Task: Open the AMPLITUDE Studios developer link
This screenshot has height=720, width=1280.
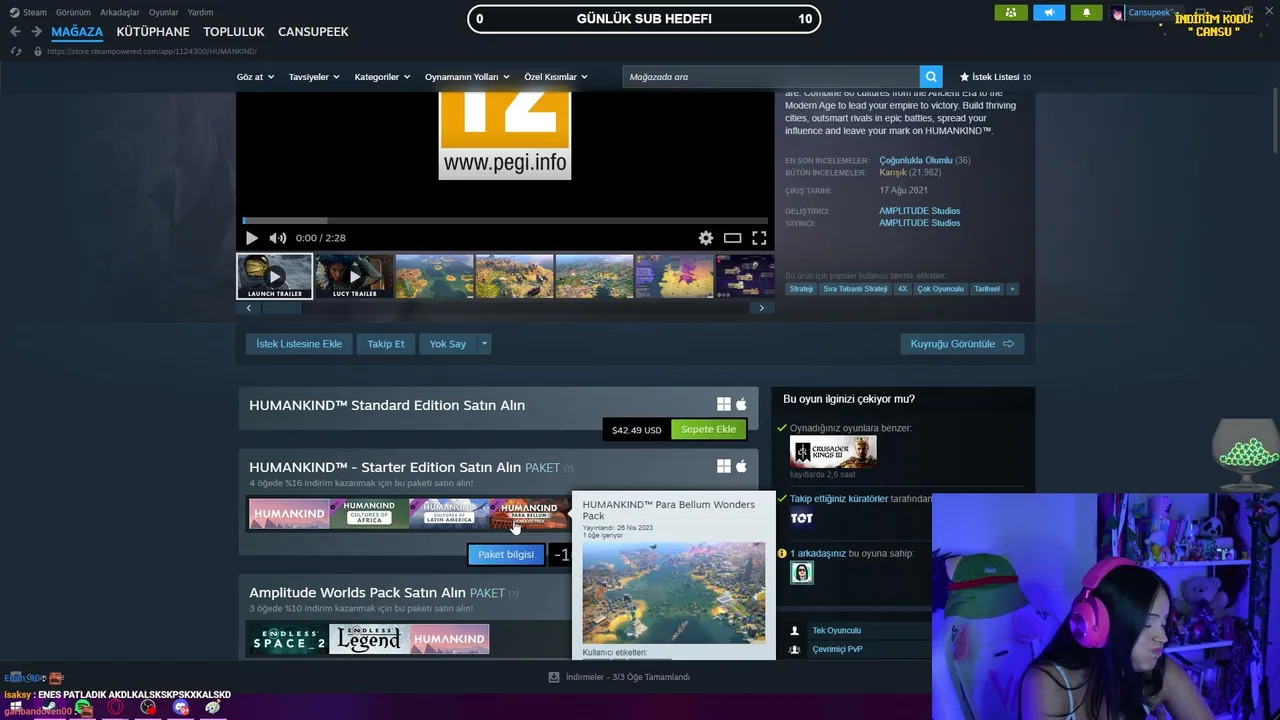Action: coord(919,211)
